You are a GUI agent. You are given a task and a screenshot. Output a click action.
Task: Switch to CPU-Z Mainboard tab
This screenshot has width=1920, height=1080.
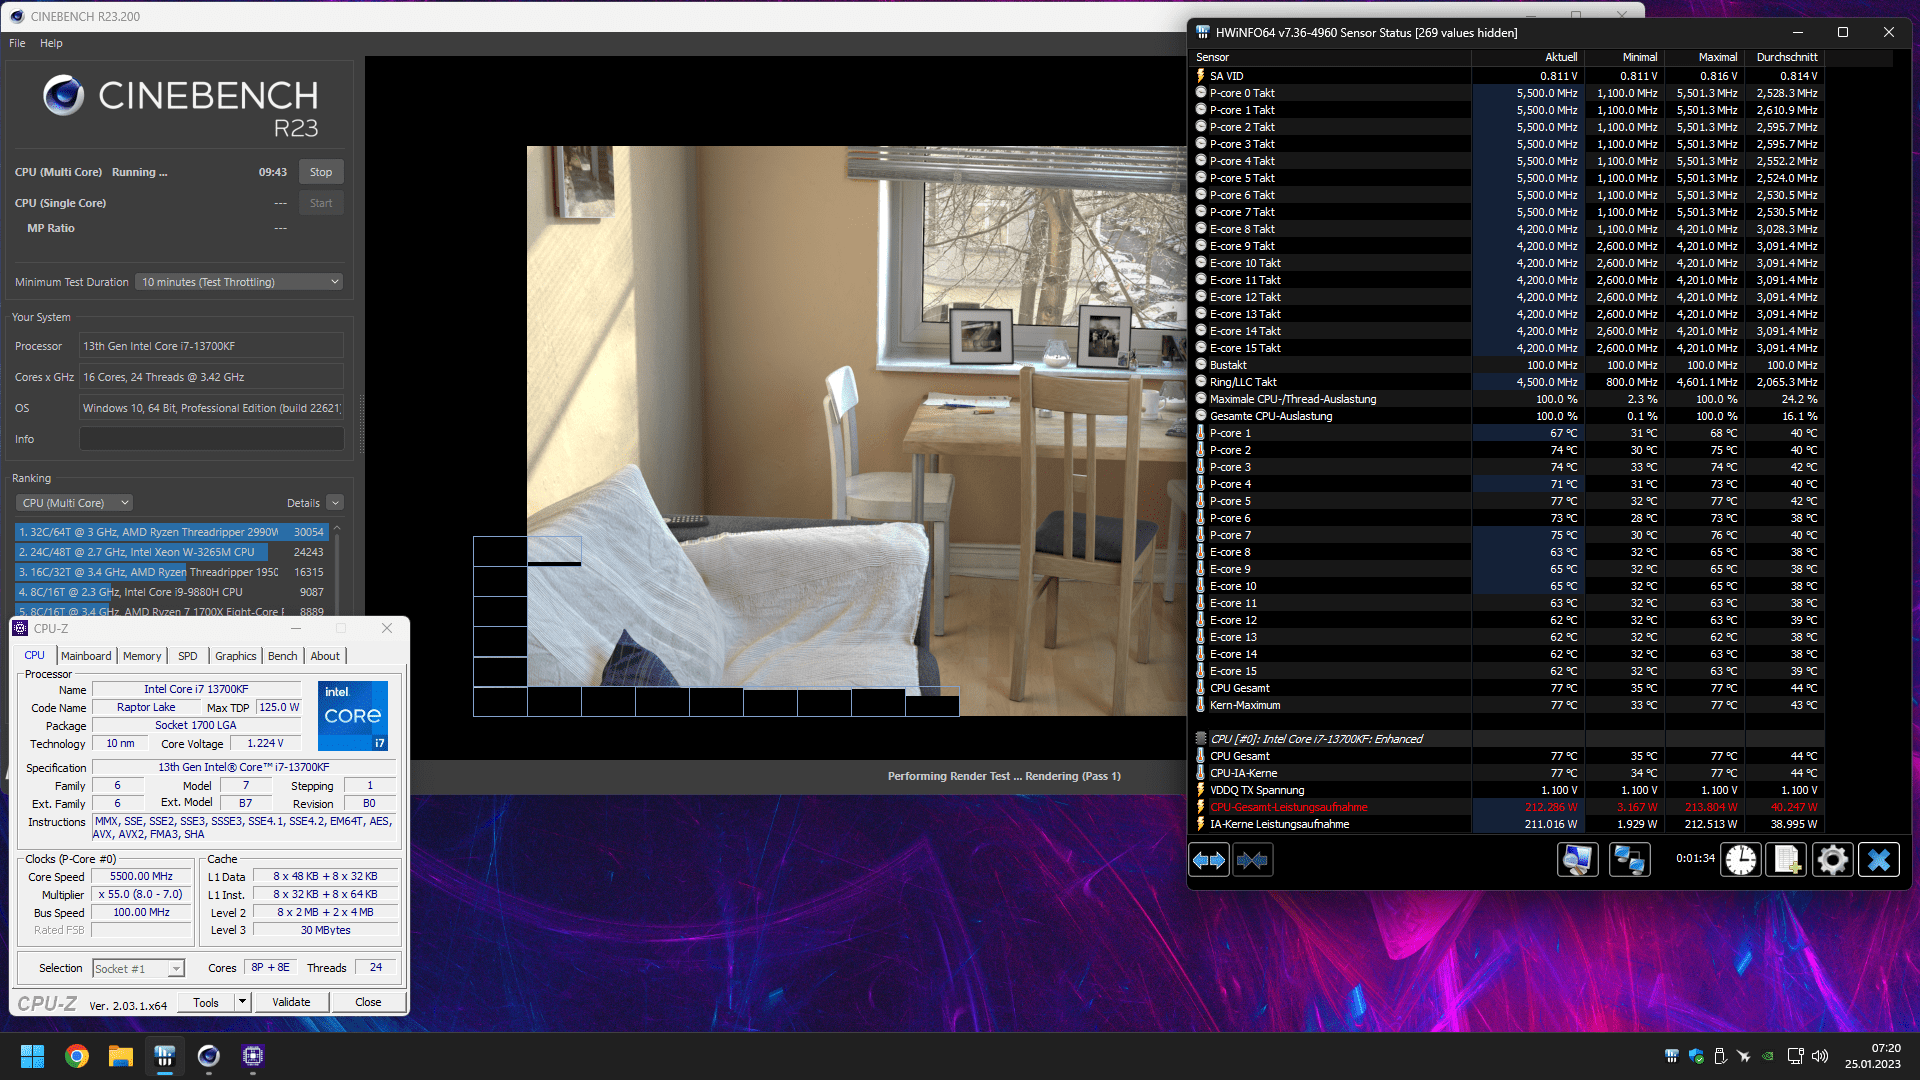coord(86,656)
